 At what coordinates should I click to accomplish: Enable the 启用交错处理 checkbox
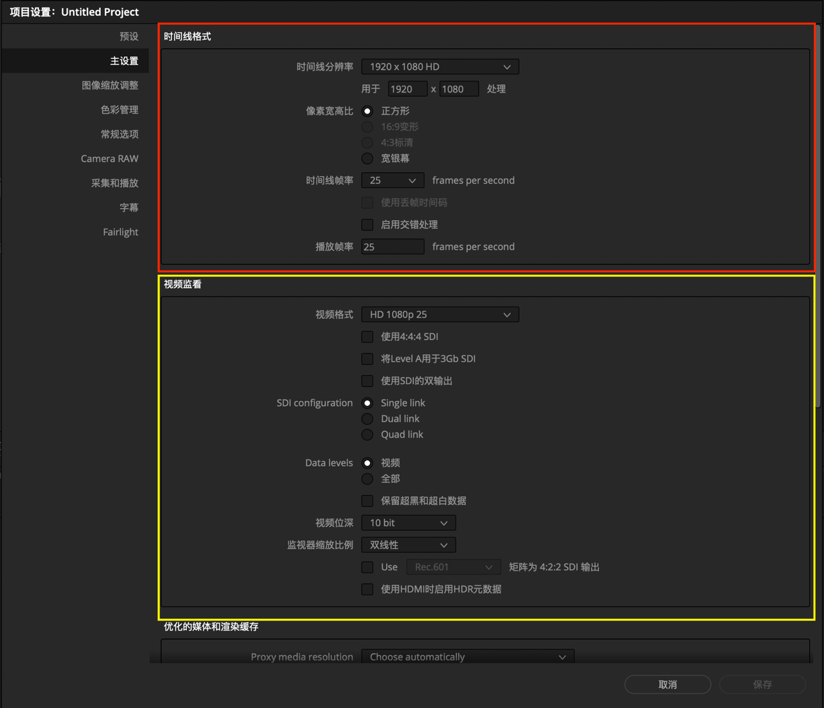coord(367,224)
